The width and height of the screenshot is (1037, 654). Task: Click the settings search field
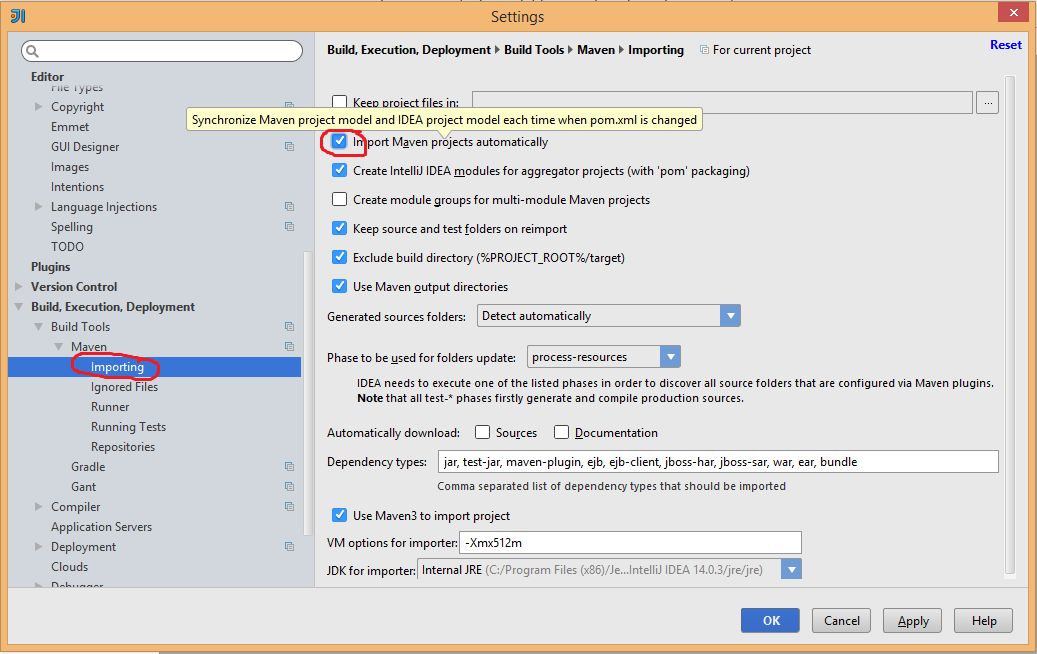[162, 51]
